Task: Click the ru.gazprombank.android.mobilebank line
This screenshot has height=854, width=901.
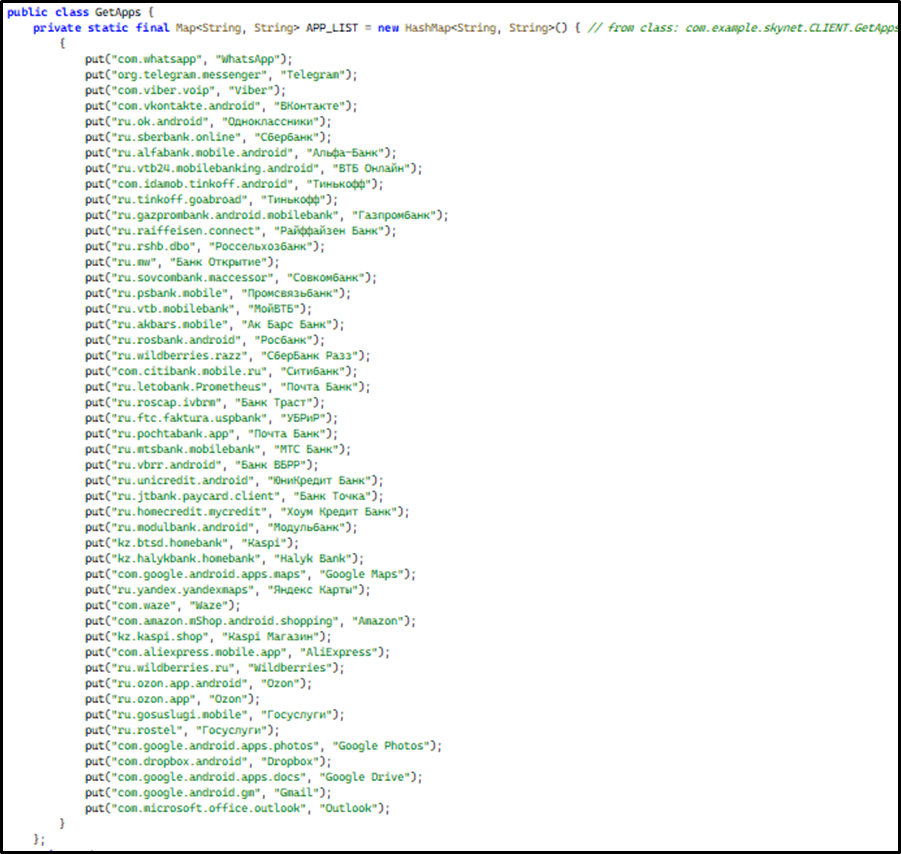Action: (267, 215)
